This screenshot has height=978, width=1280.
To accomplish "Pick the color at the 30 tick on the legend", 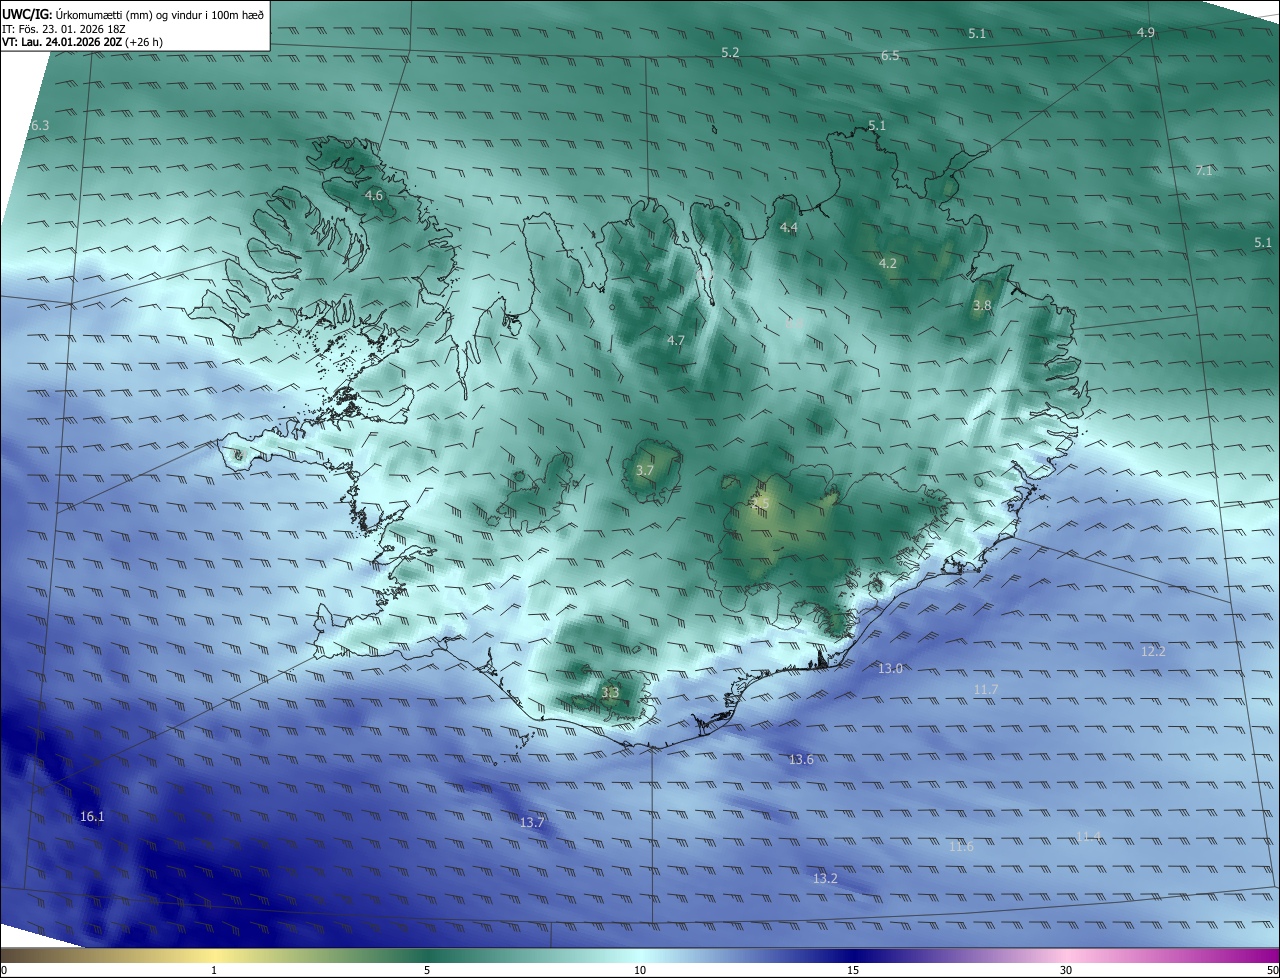I will tap(1066, 956).
